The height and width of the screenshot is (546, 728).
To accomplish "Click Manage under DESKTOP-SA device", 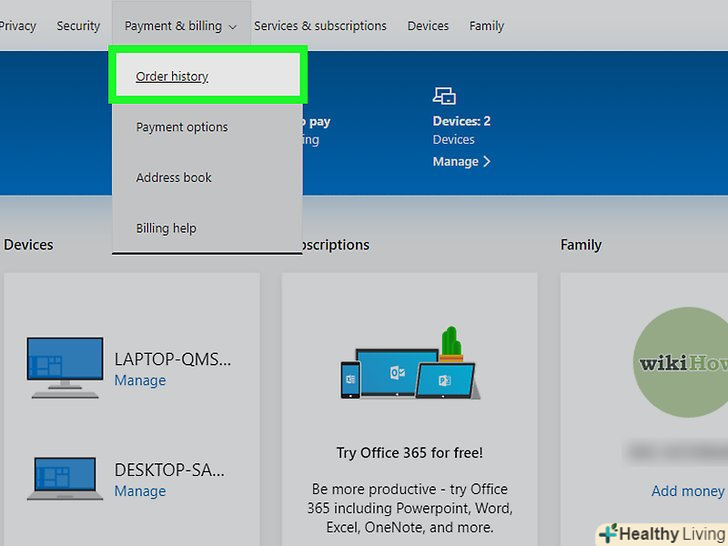I will [x=140, y=491].
